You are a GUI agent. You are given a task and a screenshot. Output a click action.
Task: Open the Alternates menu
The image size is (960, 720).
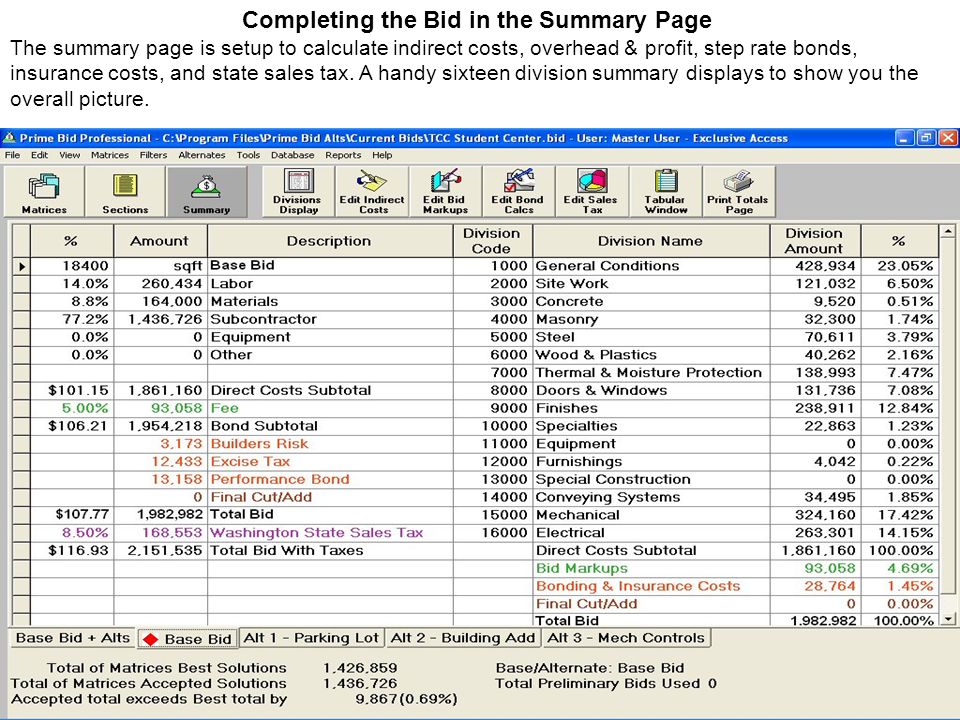pos(202,155)
